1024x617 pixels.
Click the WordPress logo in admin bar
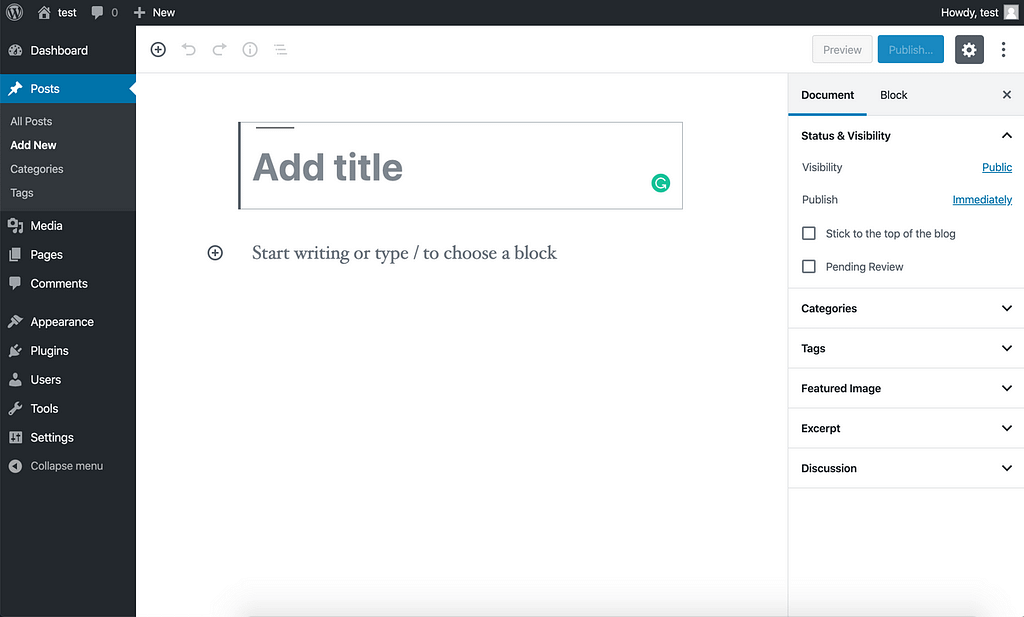pos(14,12)
